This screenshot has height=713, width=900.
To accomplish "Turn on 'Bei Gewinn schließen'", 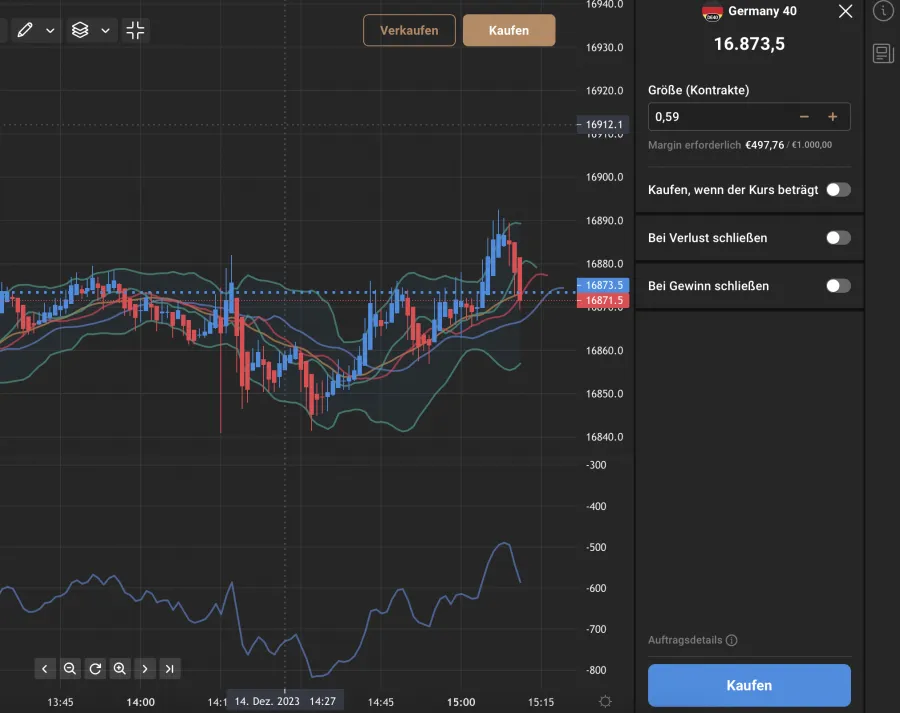I will (839, 286).
